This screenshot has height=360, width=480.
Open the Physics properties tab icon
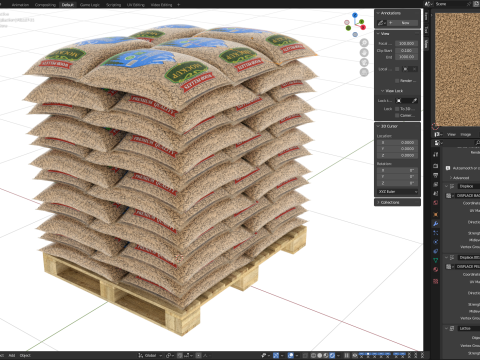point(435,242)
